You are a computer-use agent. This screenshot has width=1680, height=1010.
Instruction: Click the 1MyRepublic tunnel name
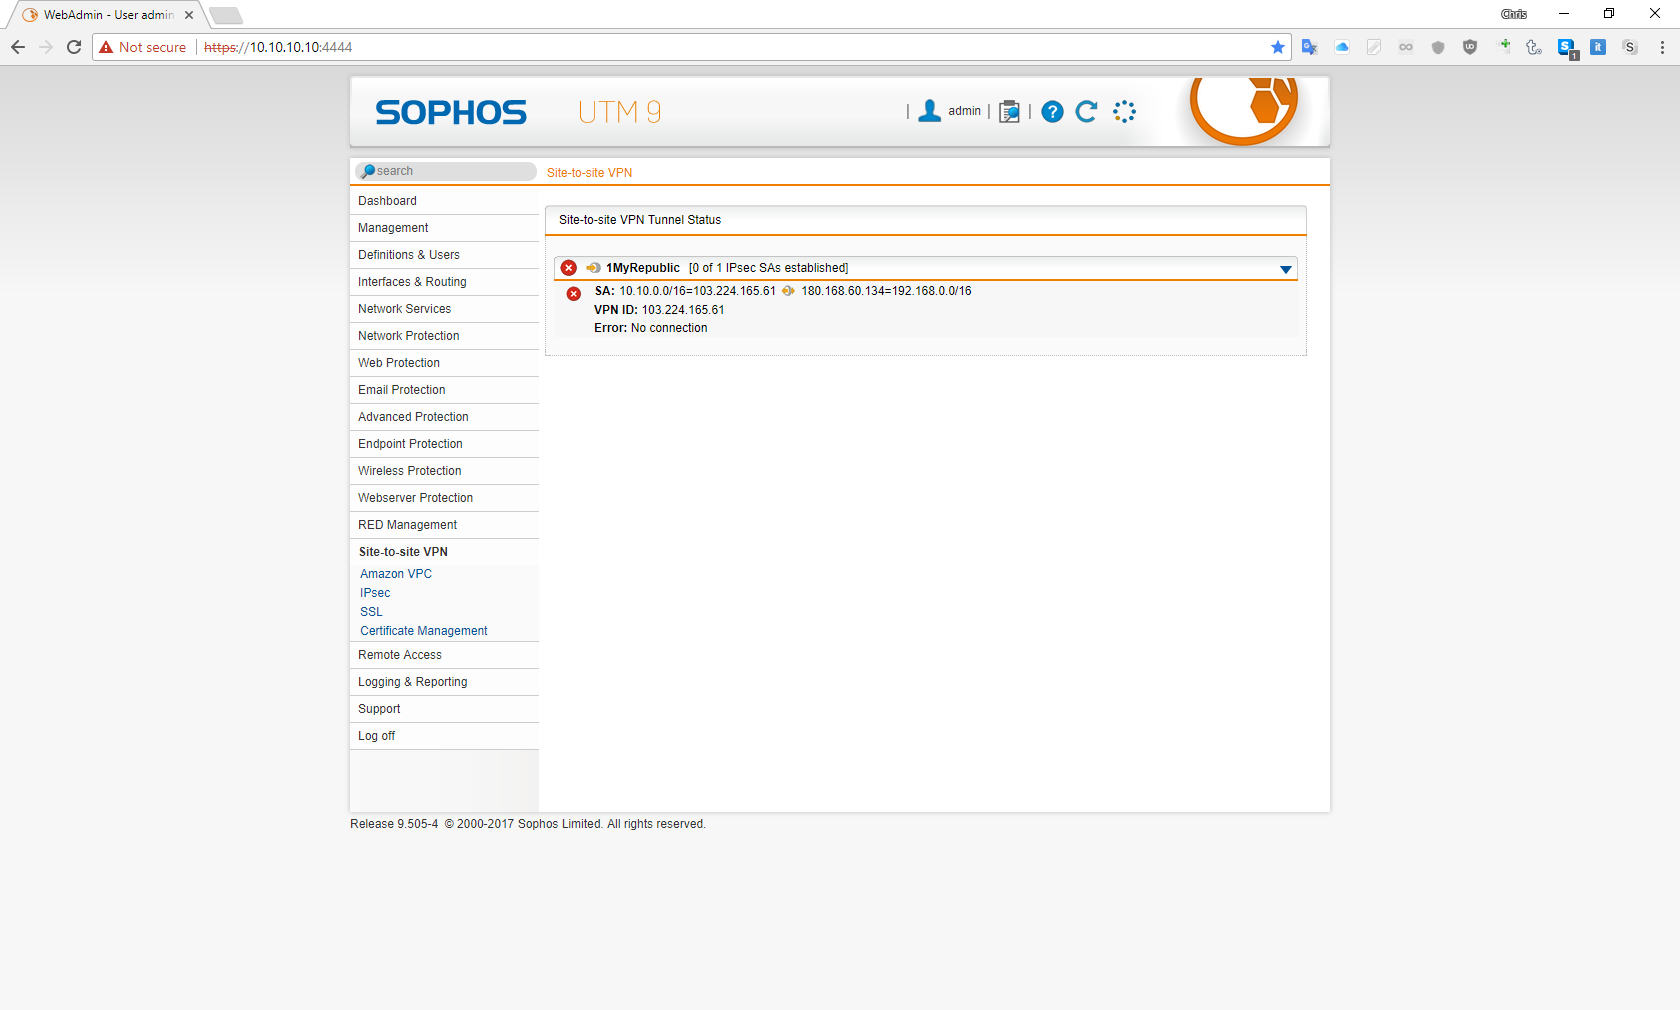[642, 268]
